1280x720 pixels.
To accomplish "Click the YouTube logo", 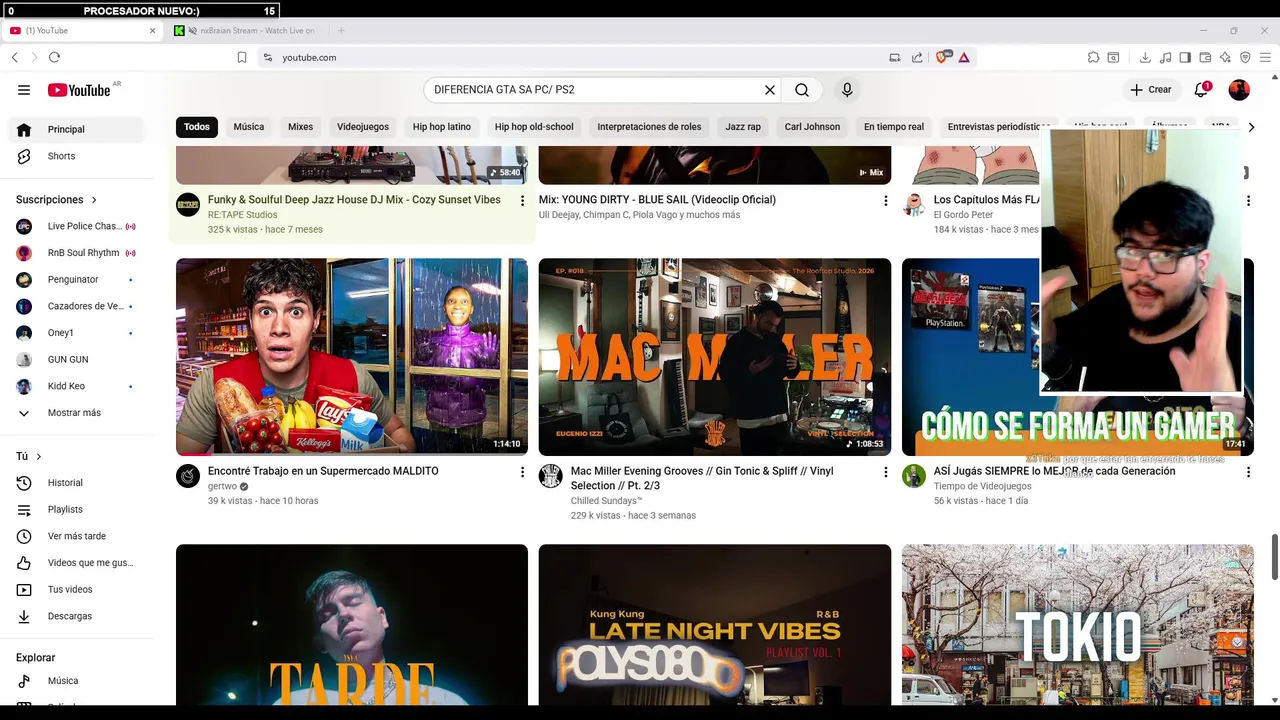I will point(79,90).
